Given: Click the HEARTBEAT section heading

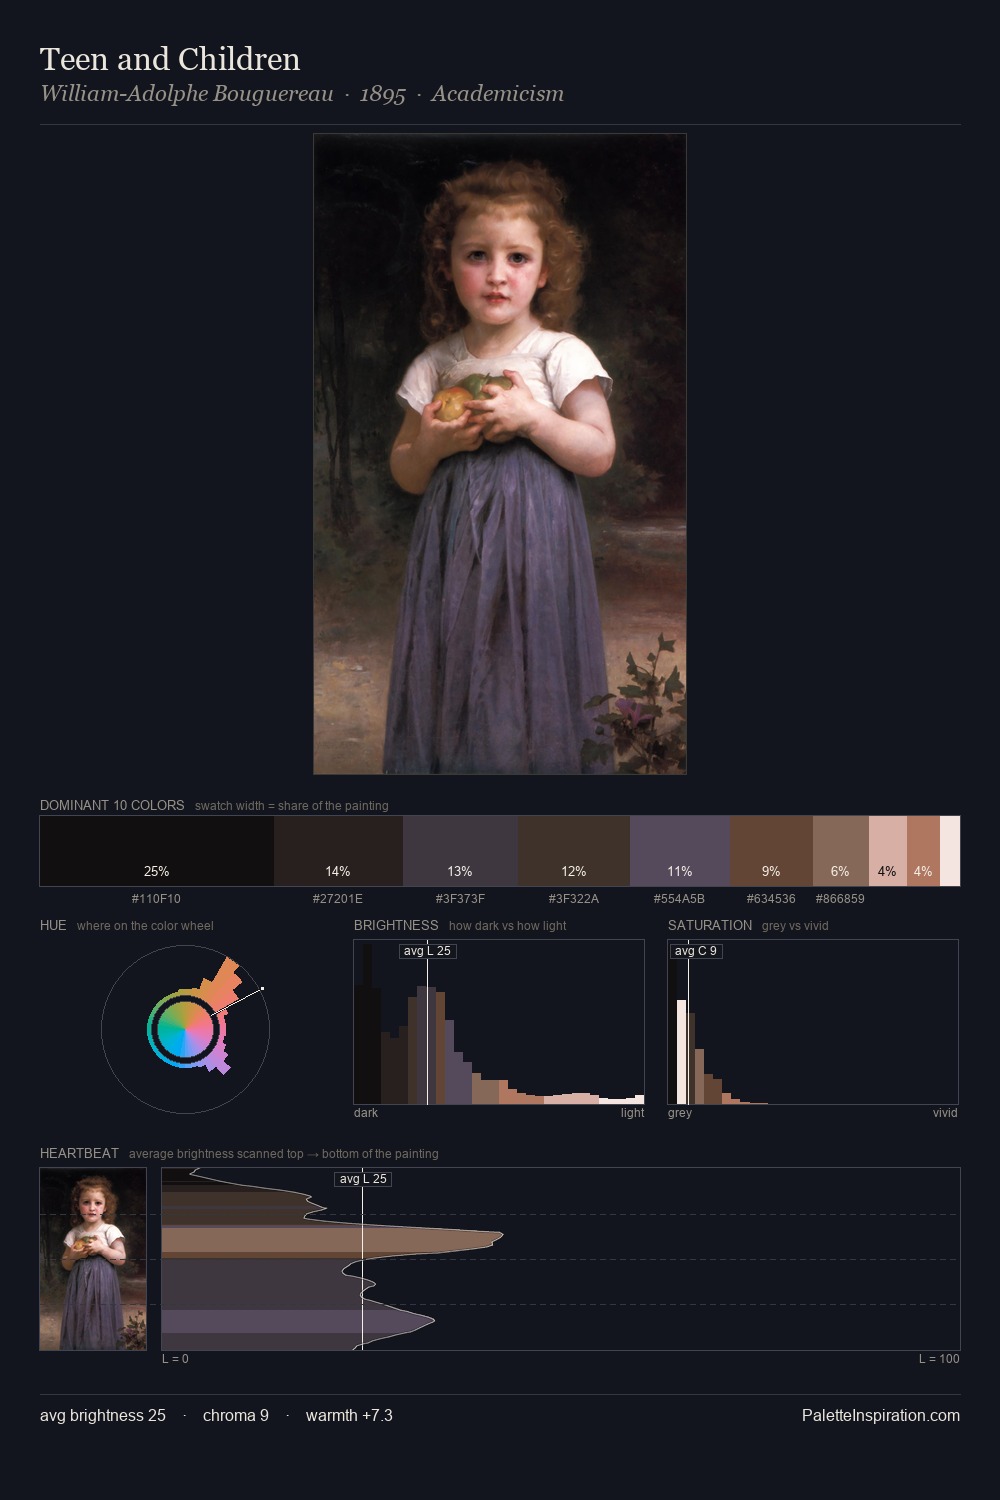Looking at the screenshot, I should pos(79,1153).
